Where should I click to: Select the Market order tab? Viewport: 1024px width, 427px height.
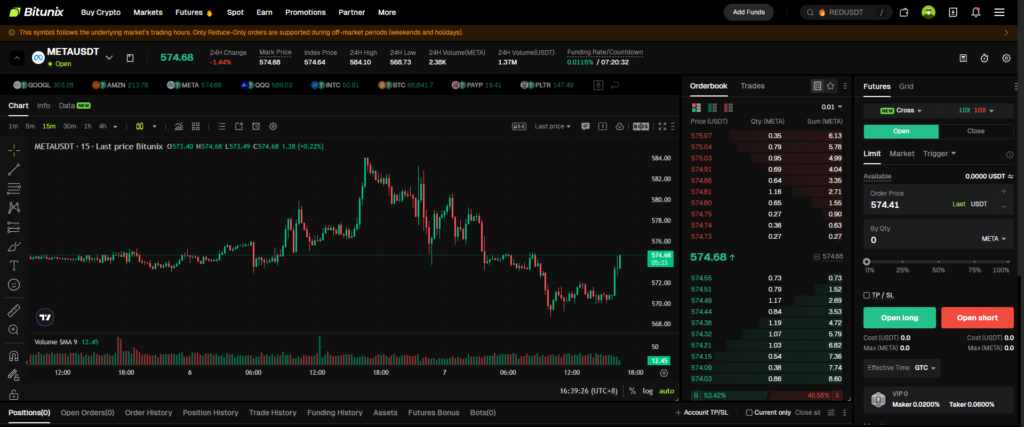[902, 153]
